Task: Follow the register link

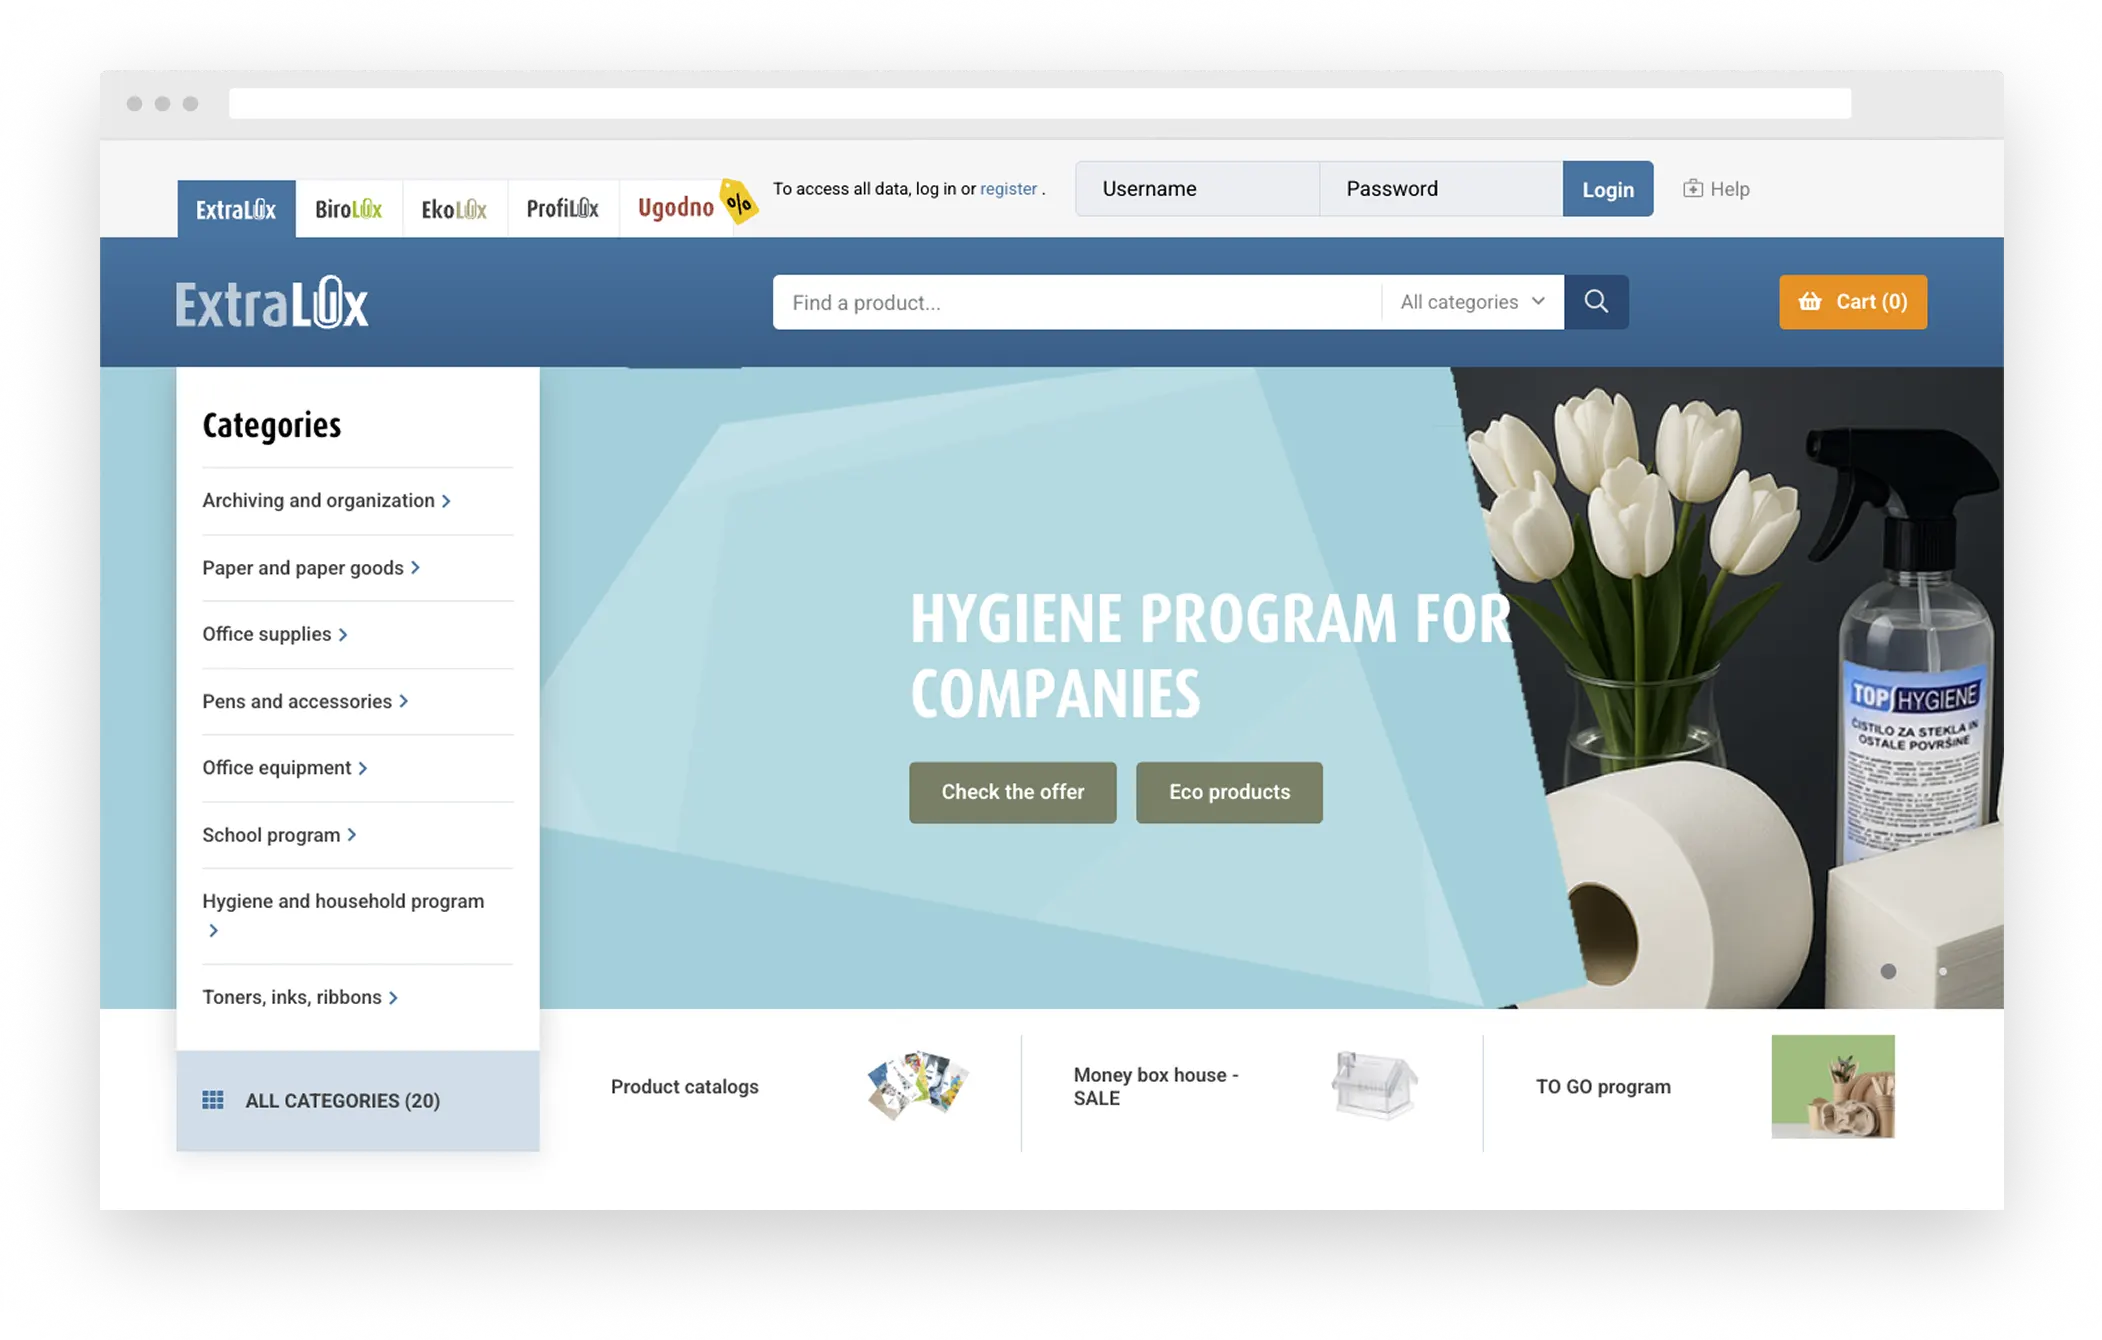Action: (x=1007, y=189)
